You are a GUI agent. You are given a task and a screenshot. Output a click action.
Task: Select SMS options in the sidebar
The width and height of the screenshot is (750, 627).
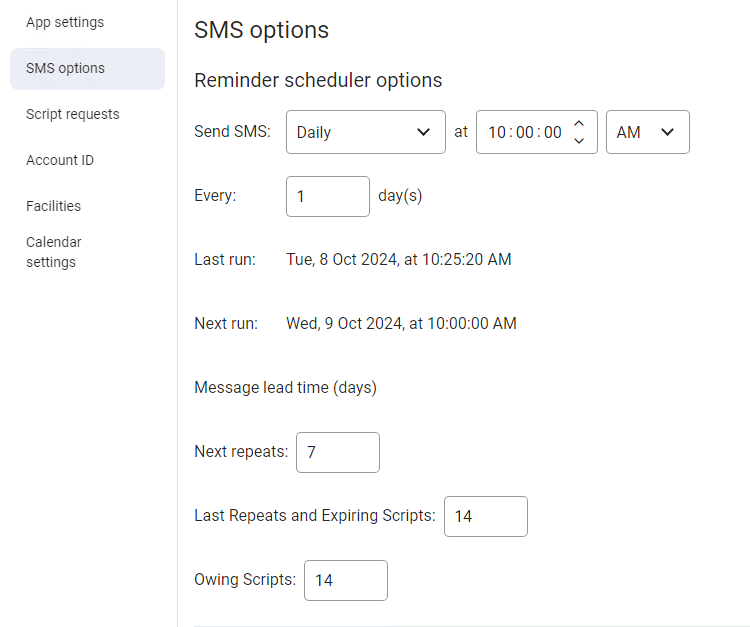88,68
